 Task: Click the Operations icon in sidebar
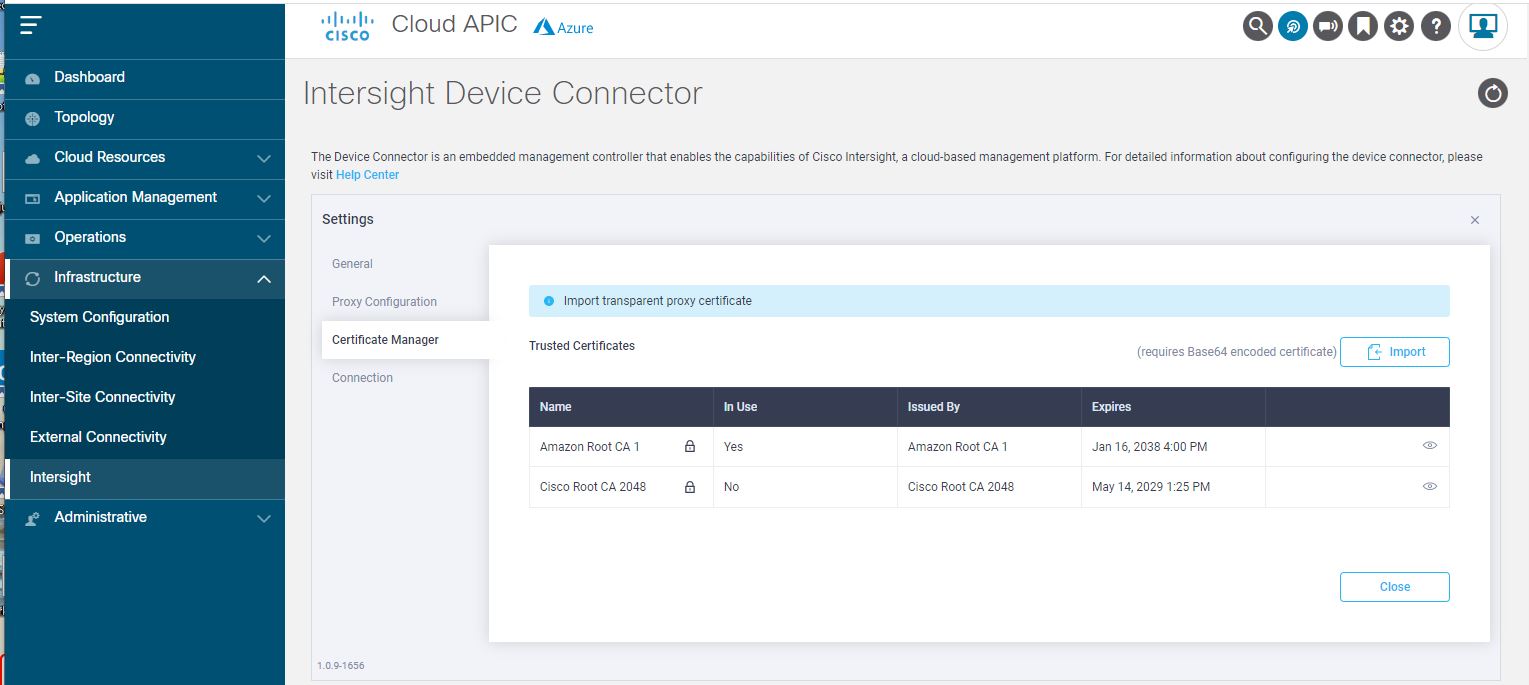(x=33, y=238)
